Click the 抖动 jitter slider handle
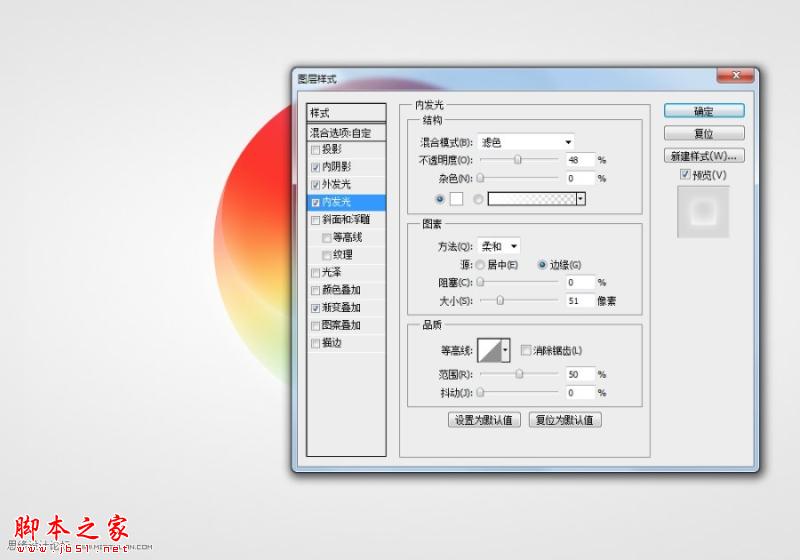The image size is (800, 560). pos(481,392)
